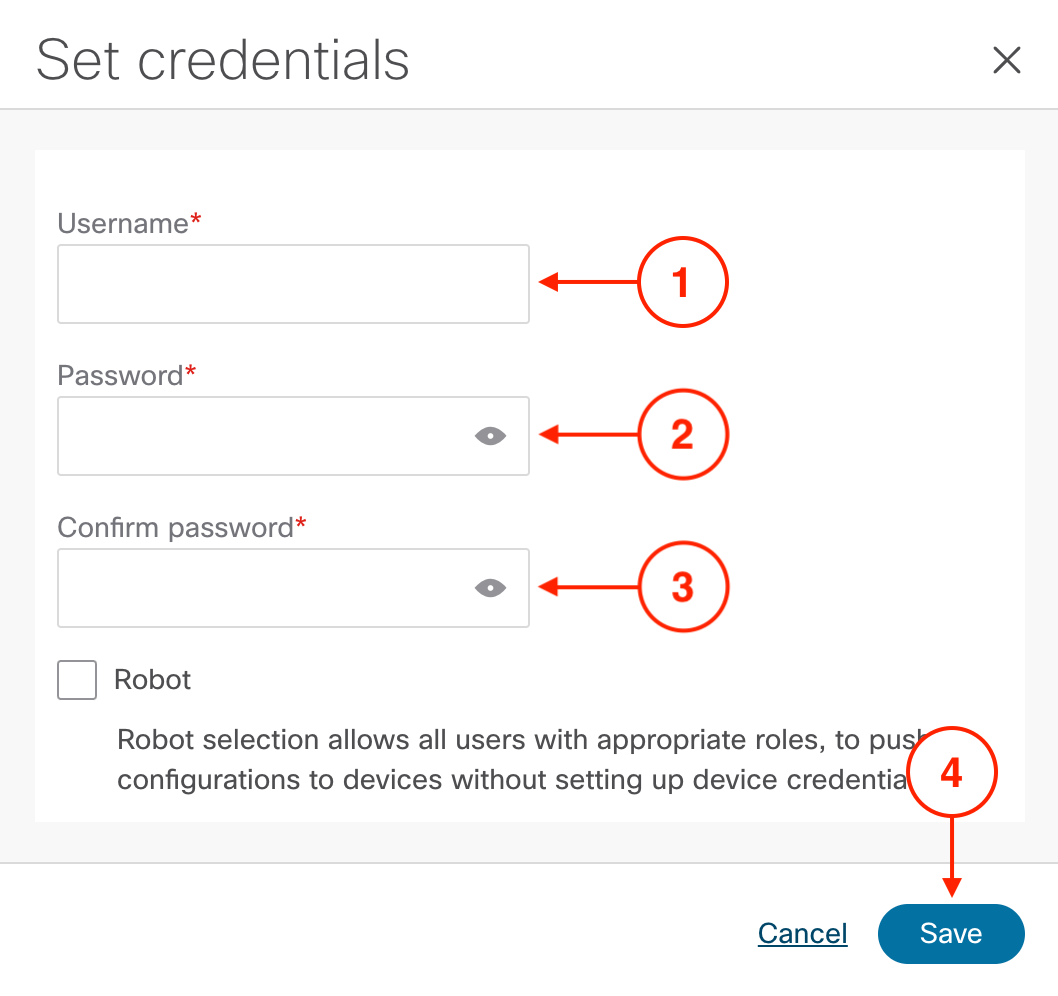Cancel the credentials dialog
This screenshot has width=1058, height=996.
click(x=802, y=934)
